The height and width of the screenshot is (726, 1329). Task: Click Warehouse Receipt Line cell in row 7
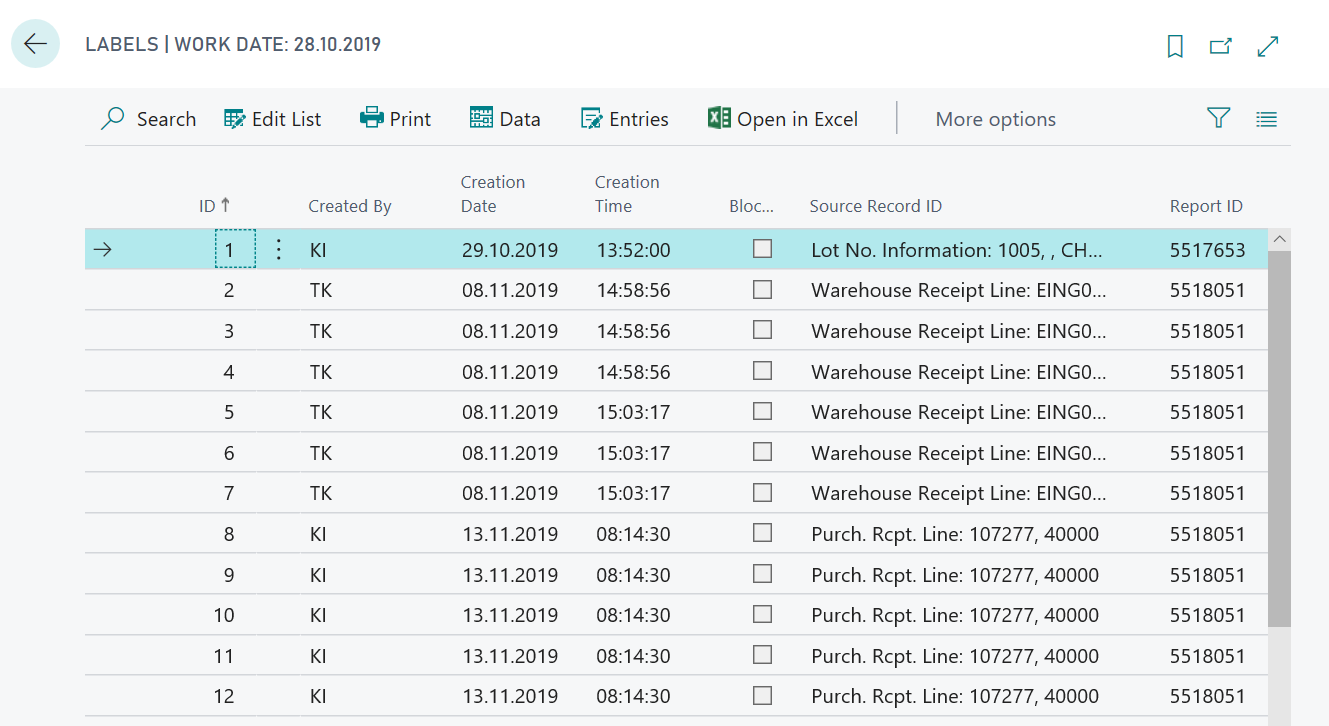958,493
